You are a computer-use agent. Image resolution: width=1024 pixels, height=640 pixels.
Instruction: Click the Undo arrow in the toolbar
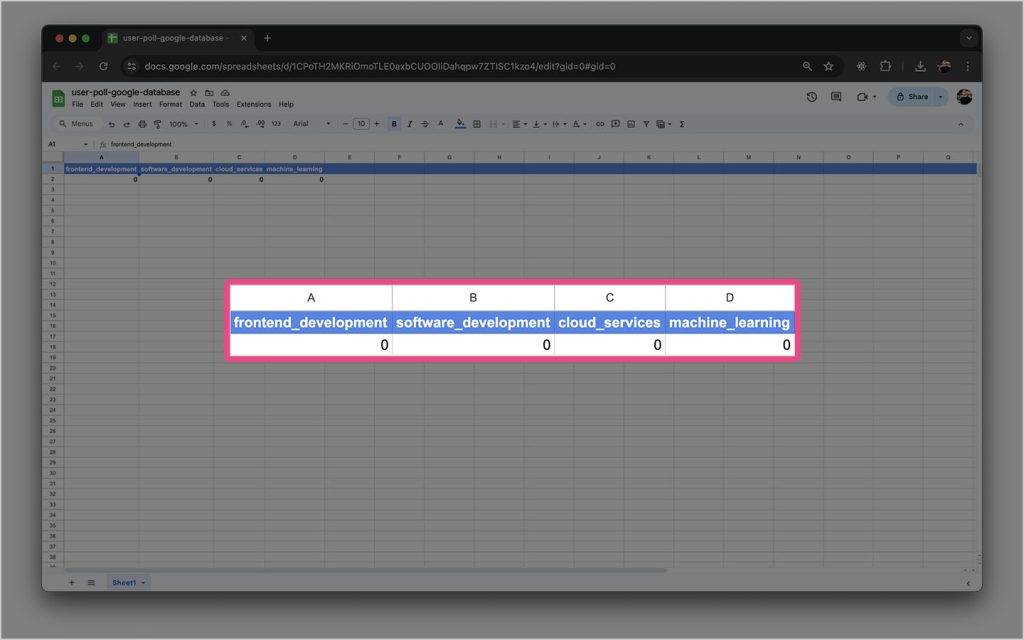click(x=112, y=124)
